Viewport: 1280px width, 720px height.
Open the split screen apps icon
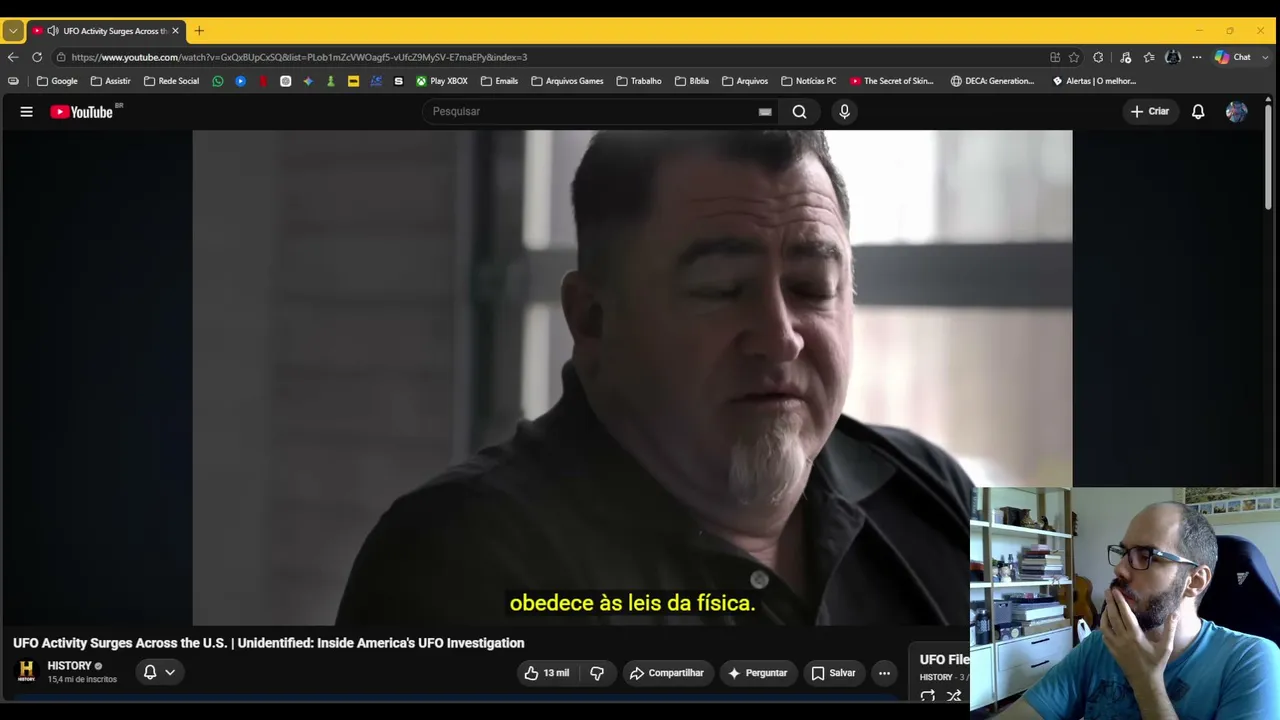coord(1055,57)
